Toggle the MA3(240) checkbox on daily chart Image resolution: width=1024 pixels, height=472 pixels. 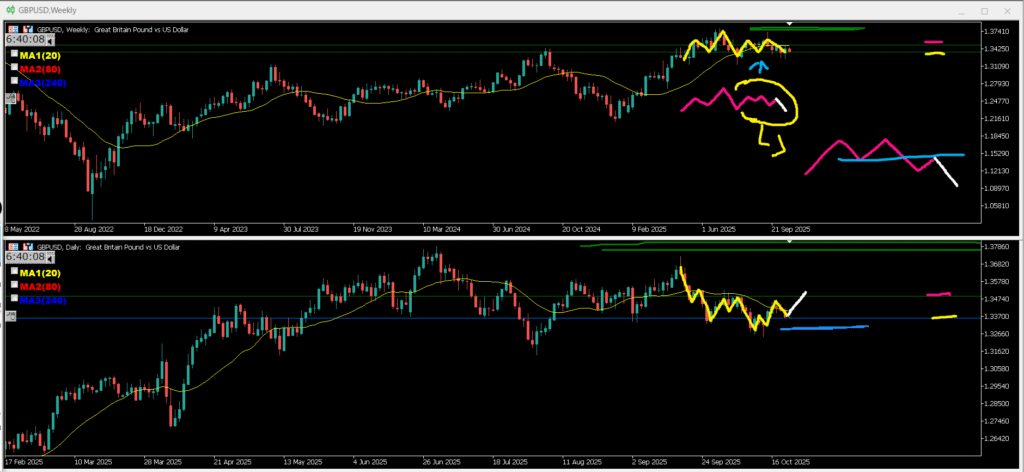pos(15,299)
